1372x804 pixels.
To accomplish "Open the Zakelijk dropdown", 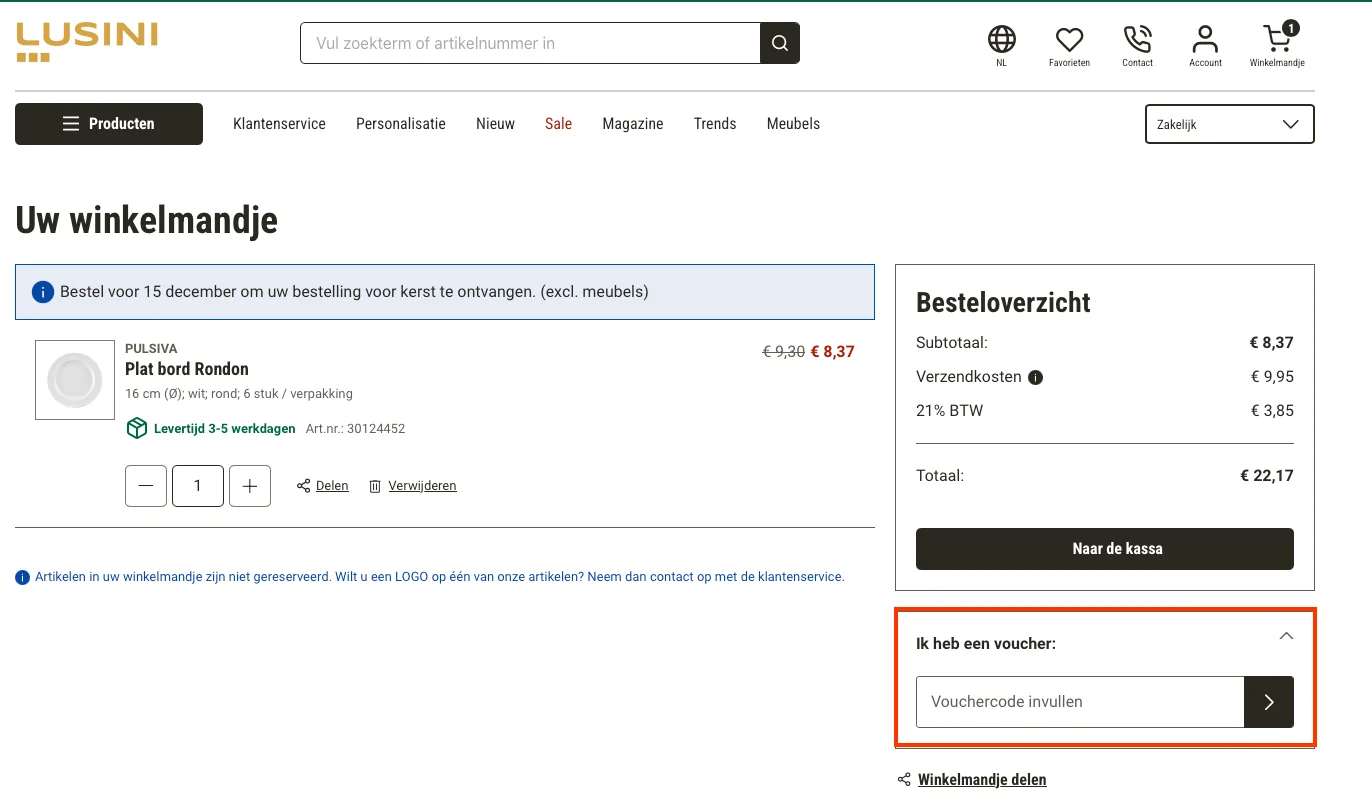I will pyautogui.click(x=1229, y=123).
